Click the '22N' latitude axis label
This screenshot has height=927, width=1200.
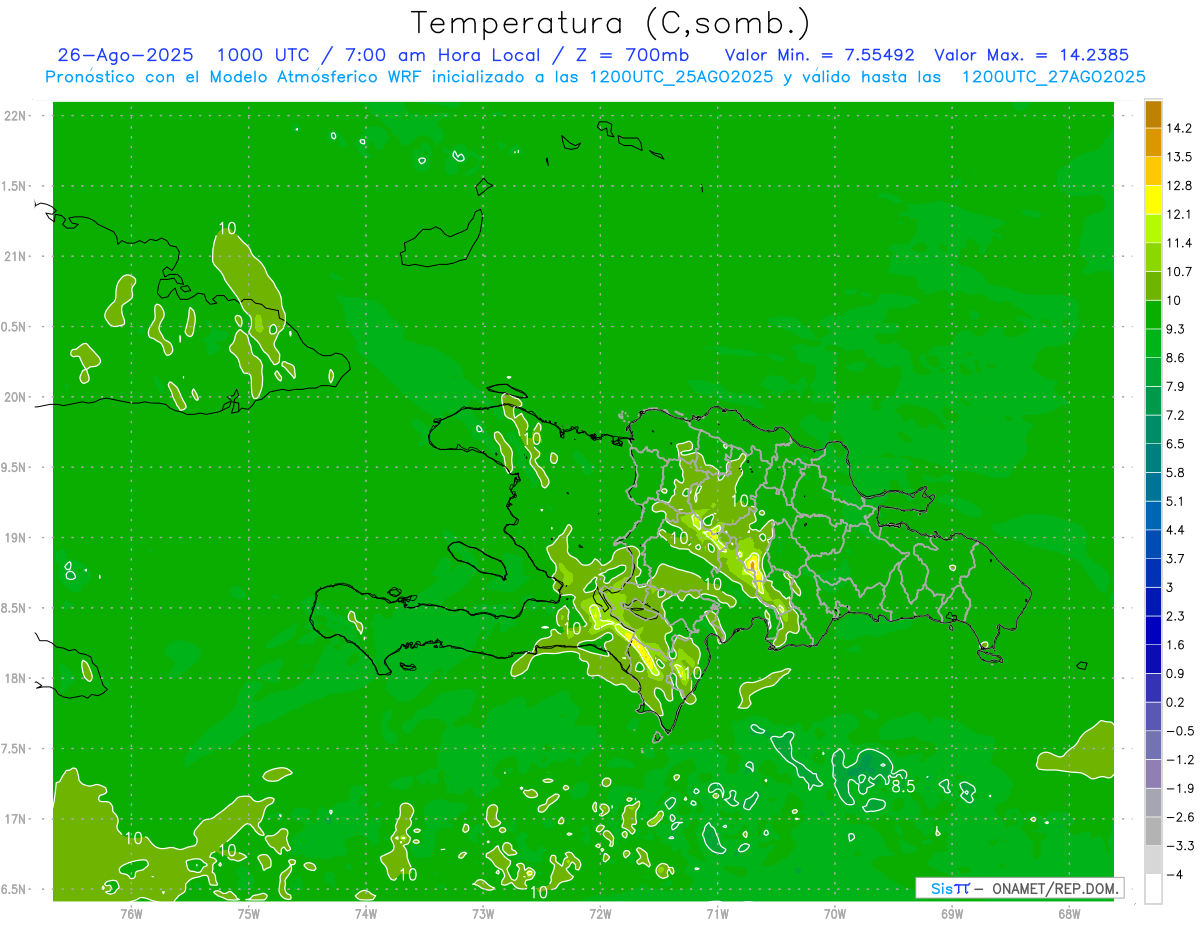[x=17, y=116]
